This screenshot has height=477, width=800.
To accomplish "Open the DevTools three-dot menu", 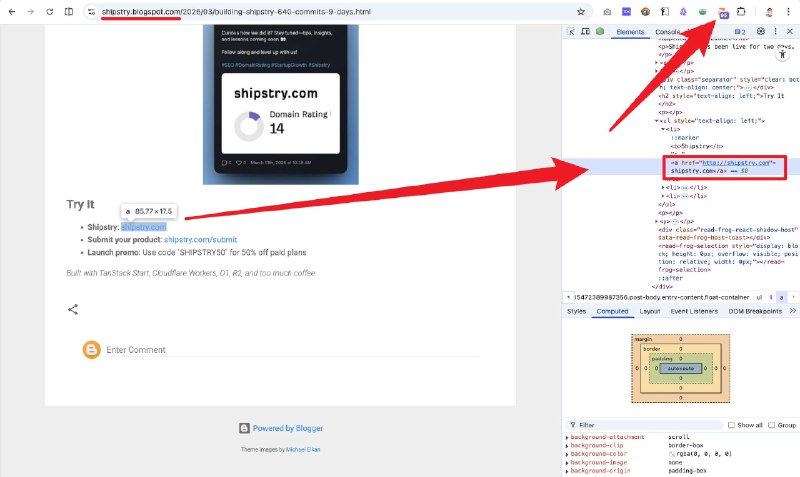I will (x=776, y=32).
